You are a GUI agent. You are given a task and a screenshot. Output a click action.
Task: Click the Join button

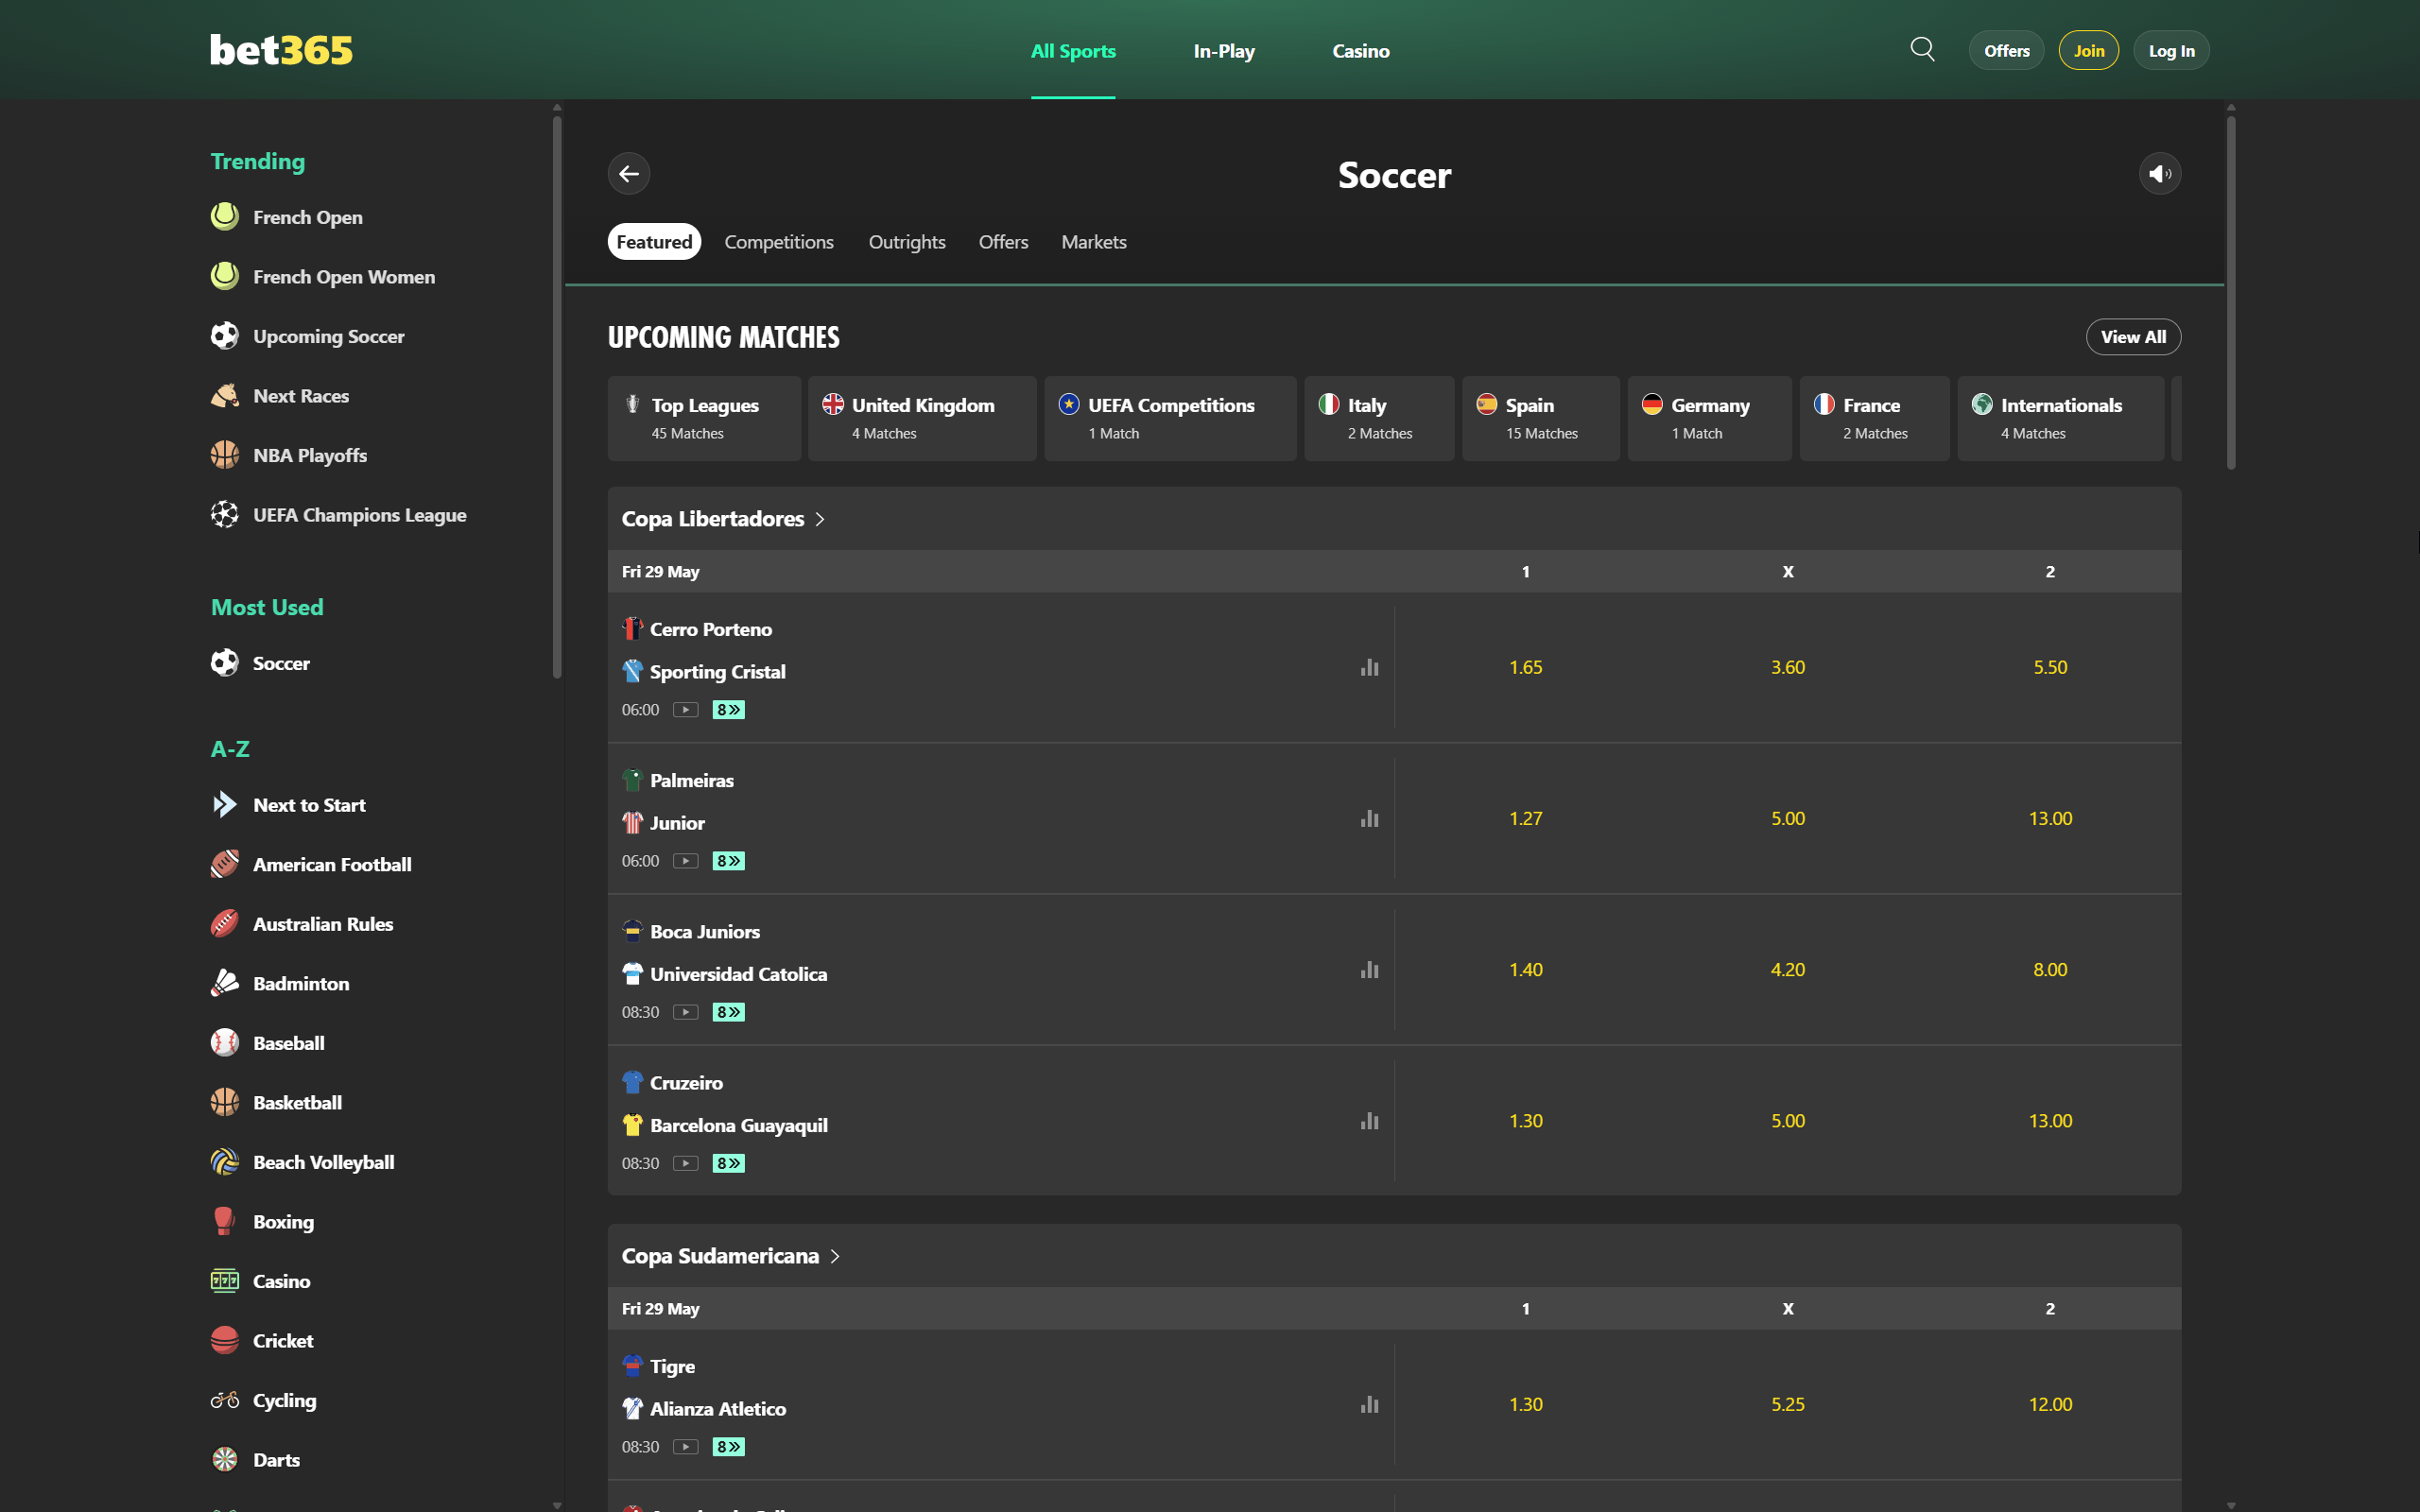coord(2088,51)
